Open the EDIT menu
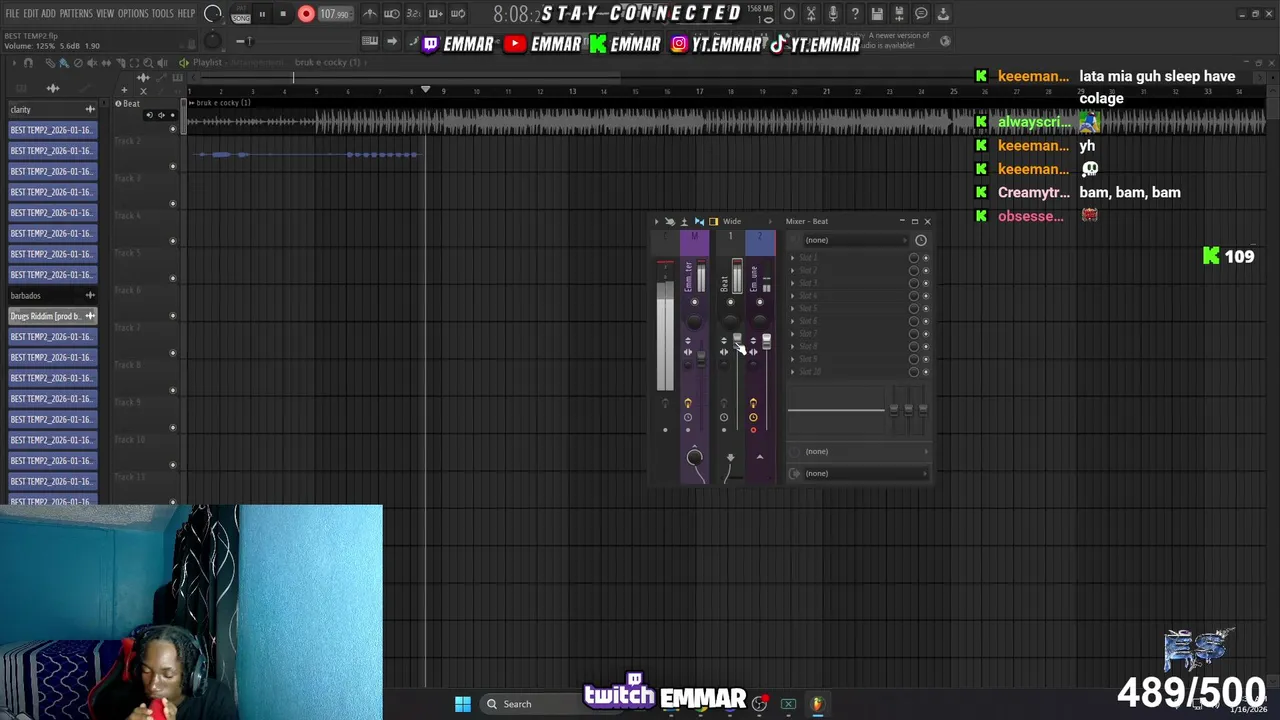This screenshot has height=720, width=1280. (31, 14)
